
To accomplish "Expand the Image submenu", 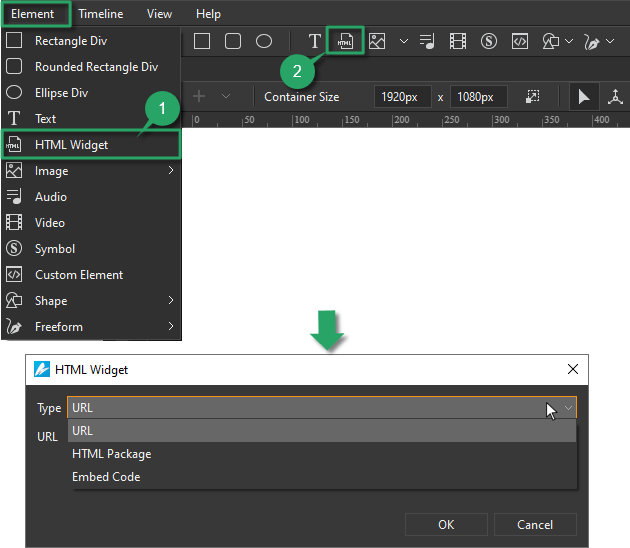I will click(92, 171).
